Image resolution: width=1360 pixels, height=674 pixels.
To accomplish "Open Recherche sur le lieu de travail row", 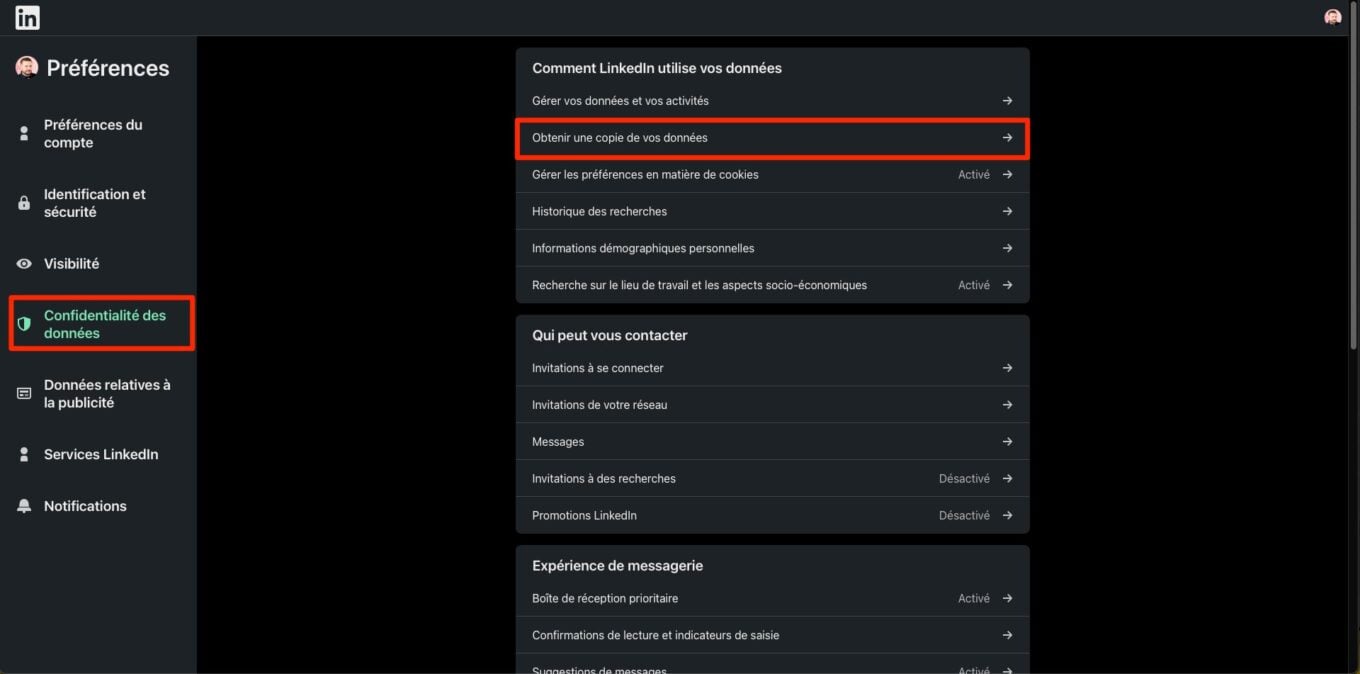I will [772, 285].
